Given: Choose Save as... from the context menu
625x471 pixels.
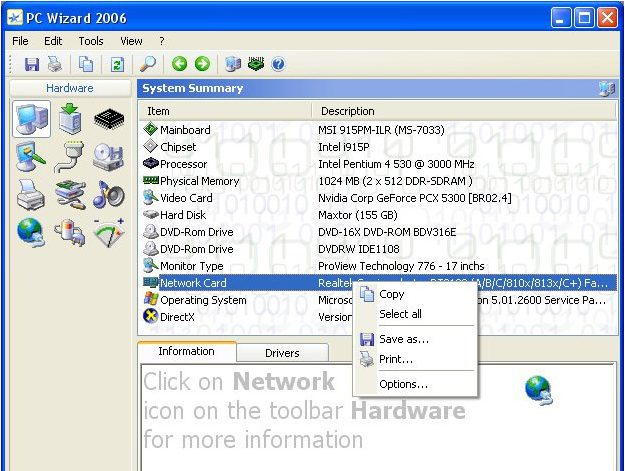Looking at the screenshot, I should [x=403, y=339].
